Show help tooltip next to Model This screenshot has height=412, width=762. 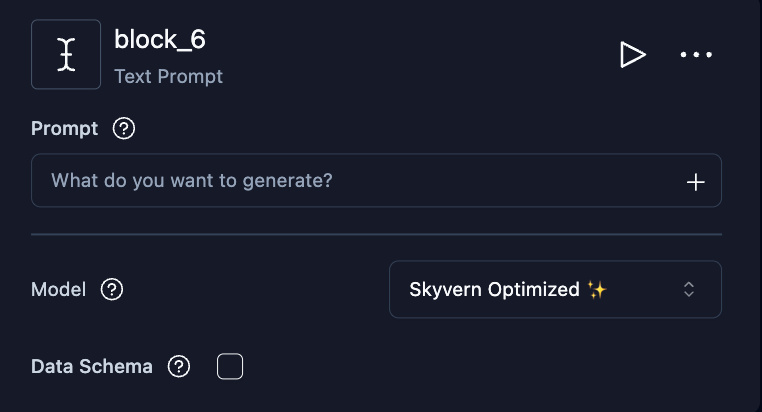(113, 290)
